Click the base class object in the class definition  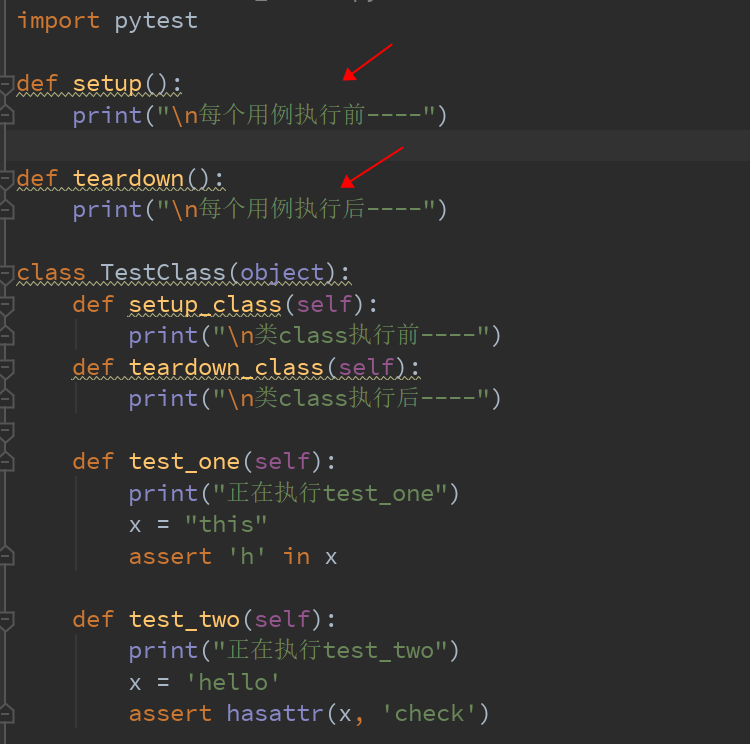282,274
